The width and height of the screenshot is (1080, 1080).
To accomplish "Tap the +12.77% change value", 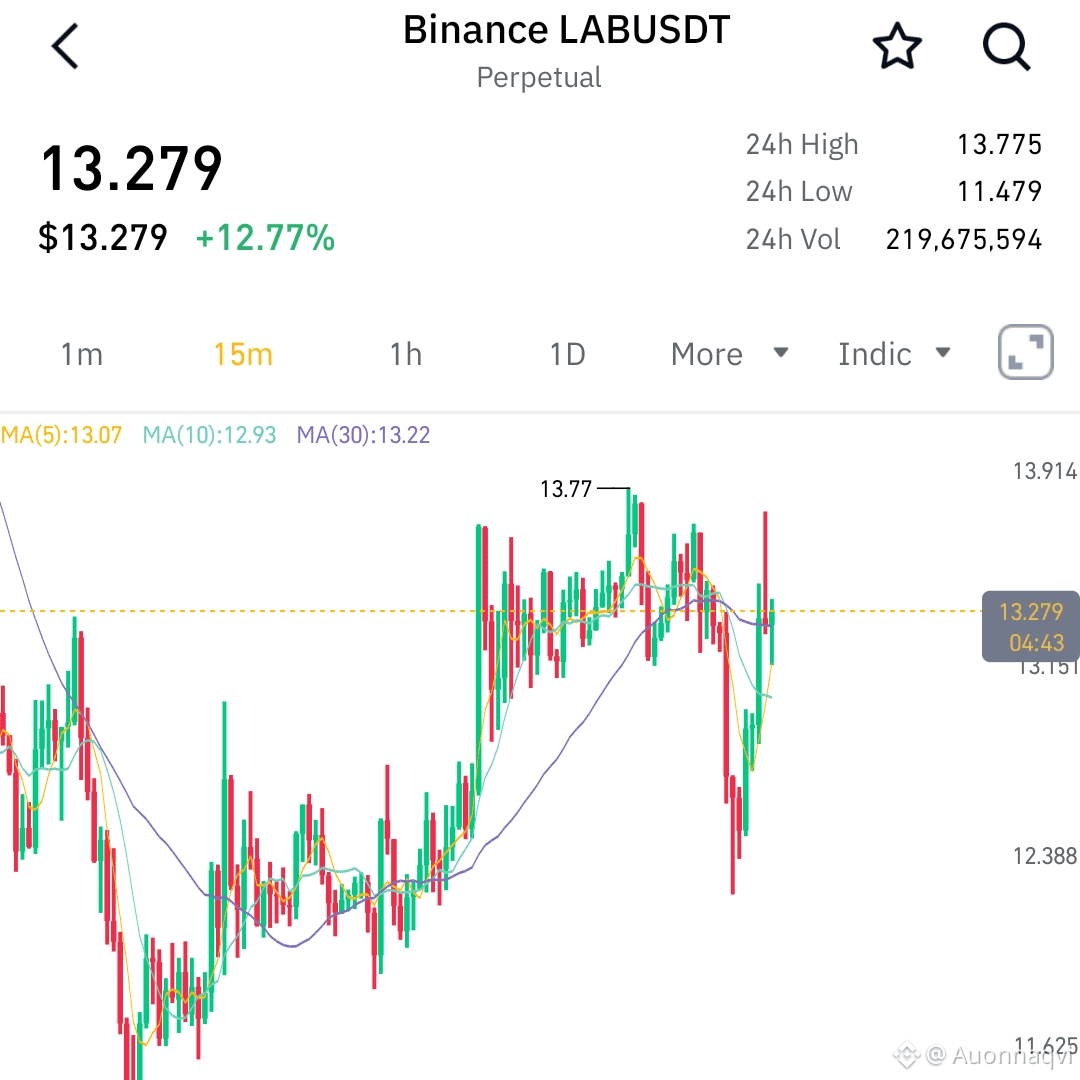I will [x=265, y=238].
